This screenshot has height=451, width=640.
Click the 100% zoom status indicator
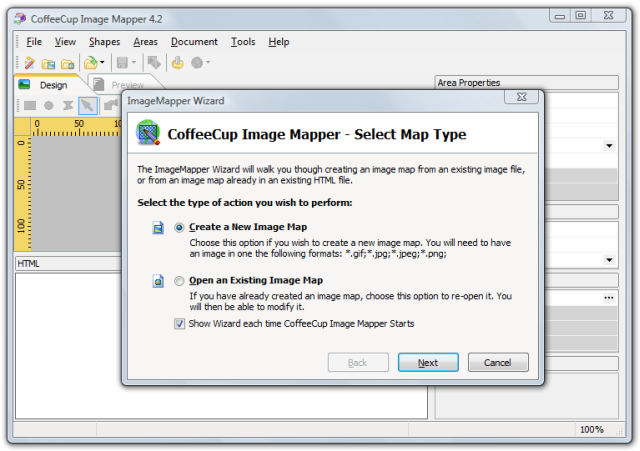[592, 430]
